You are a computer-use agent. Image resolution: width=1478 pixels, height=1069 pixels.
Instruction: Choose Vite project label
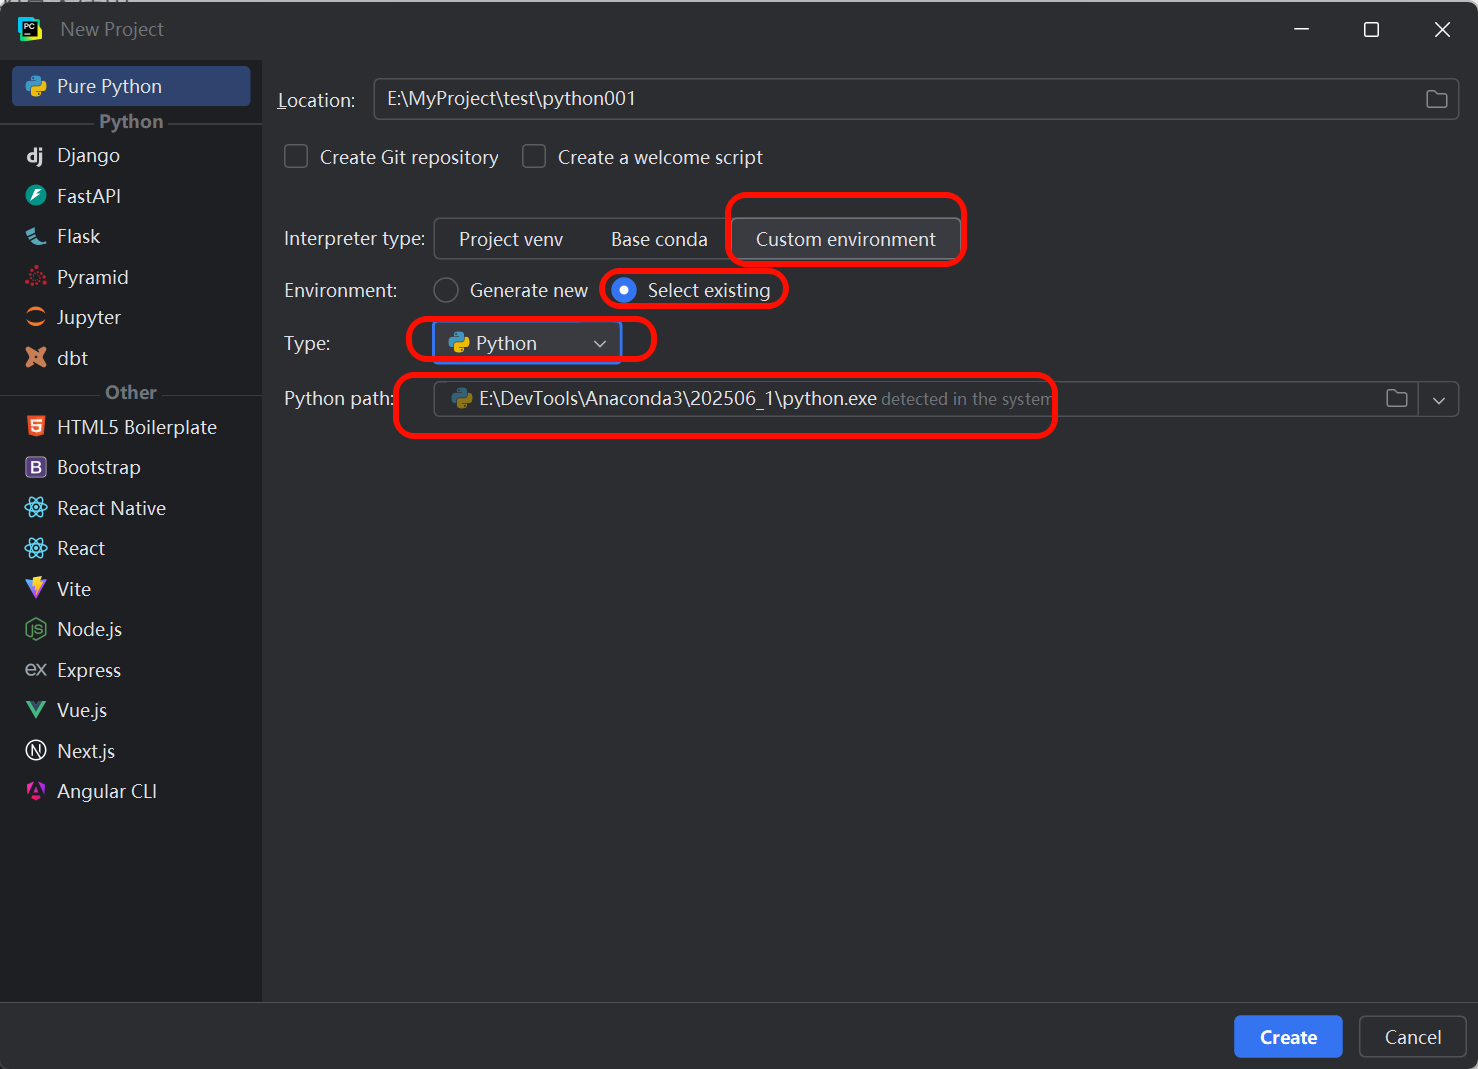click(74, 589)
